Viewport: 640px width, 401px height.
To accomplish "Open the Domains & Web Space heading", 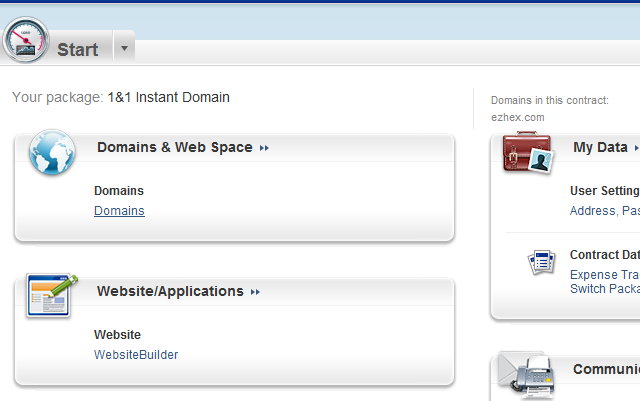I will click(x=175, y=147).
